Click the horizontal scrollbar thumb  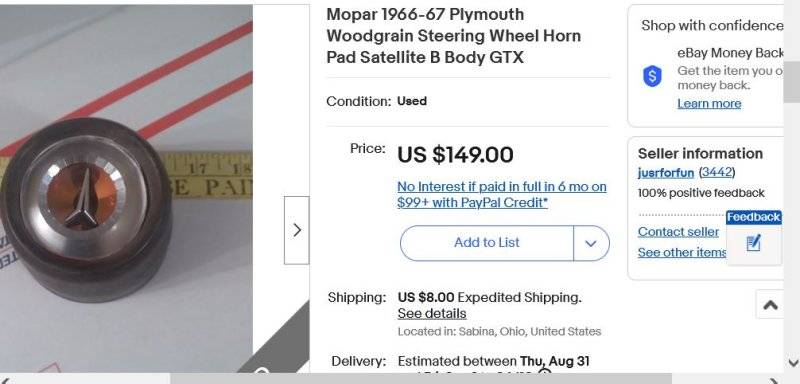[x=420, y=380]
